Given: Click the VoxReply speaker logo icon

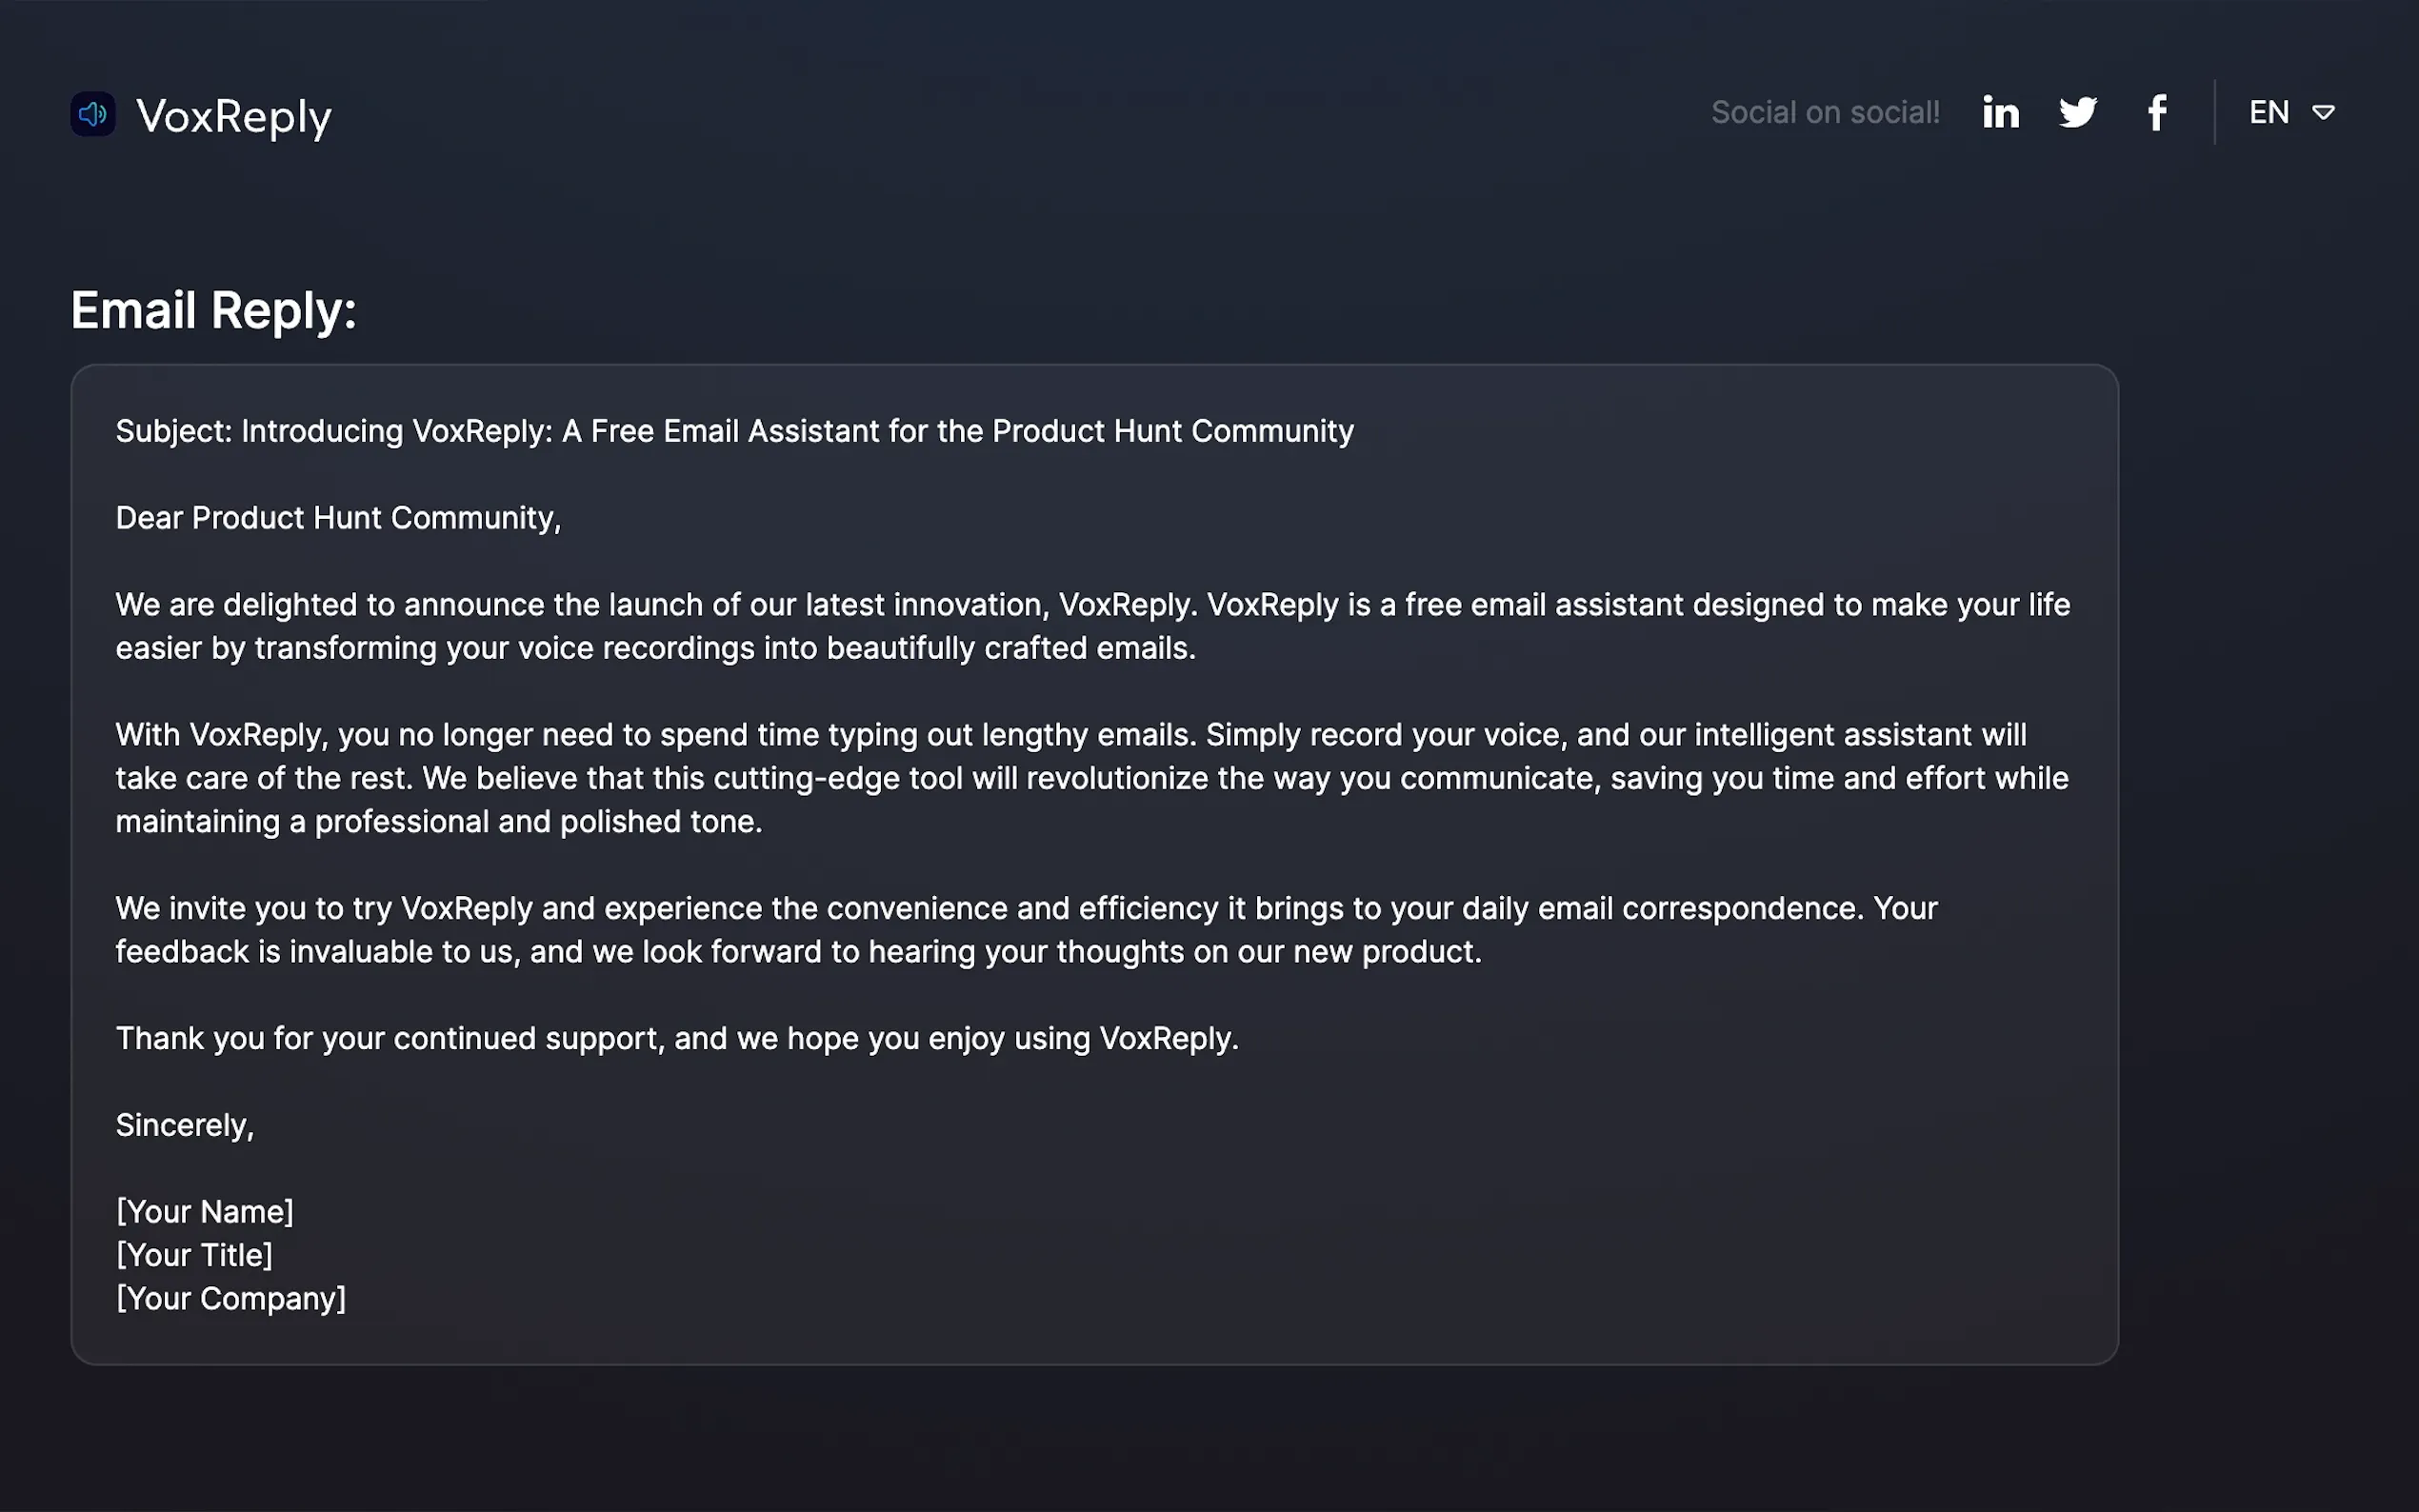Looking at the screenshot, I should click(93, 114).
